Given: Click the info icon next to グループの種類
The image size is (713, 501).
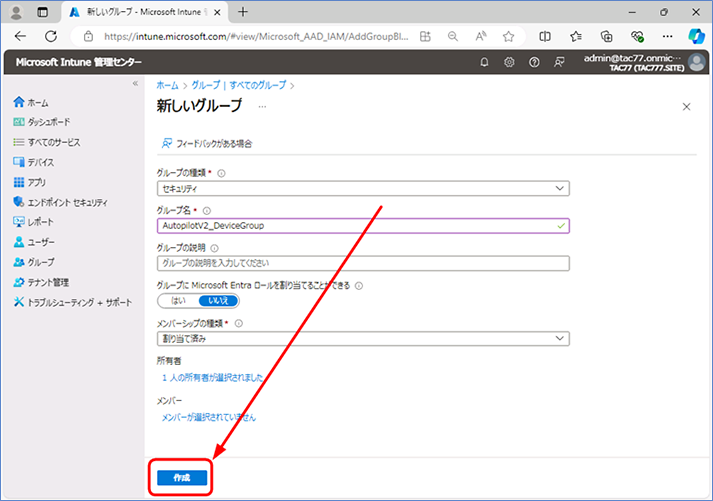Looking at the screenshot, I should [x=221, y=173].
